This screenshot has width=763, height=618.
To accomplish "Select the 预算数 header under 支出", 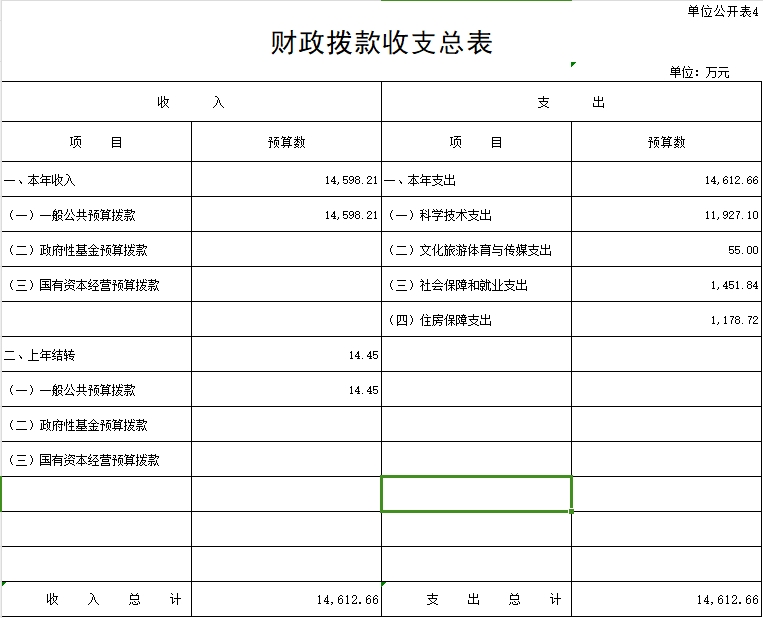I will (667, 142).
